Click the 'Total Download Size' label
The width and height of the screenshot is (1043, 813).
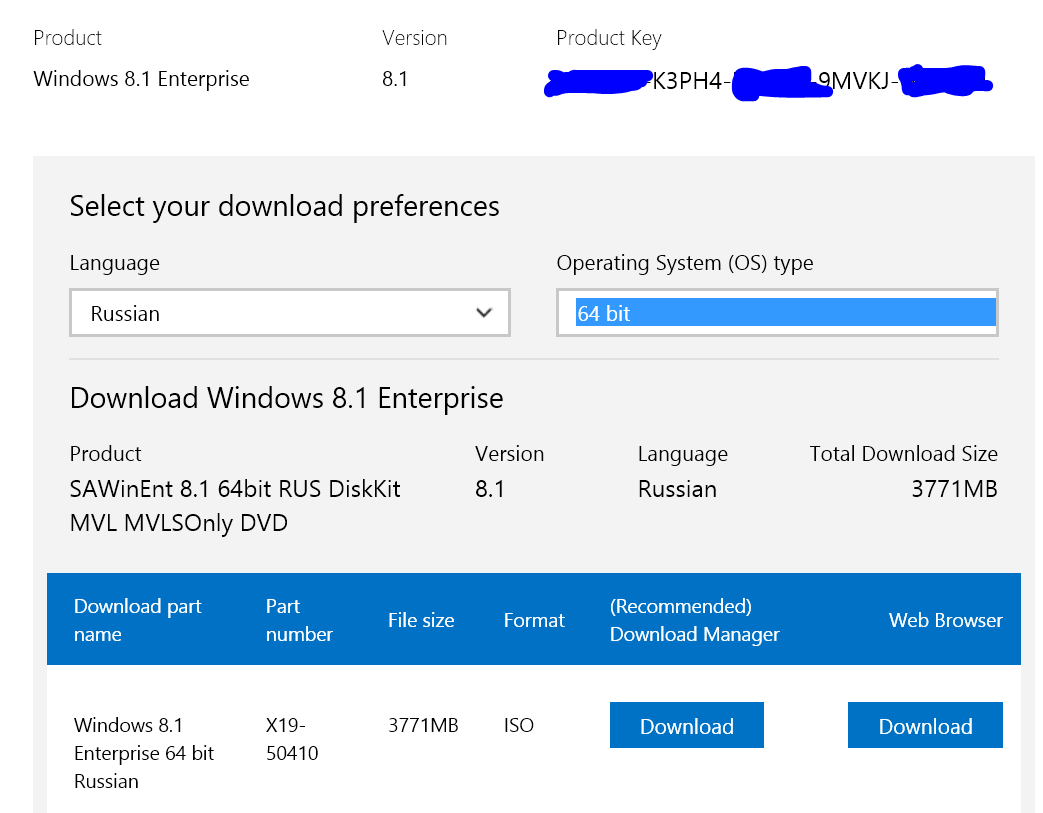[903, 454]
